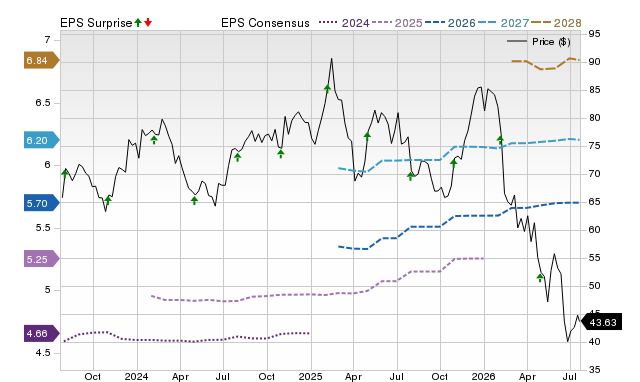Click the green up arrow in EPS Surprise legend
The height and width of the screenshot is (382, 640).
click(138, 22)
